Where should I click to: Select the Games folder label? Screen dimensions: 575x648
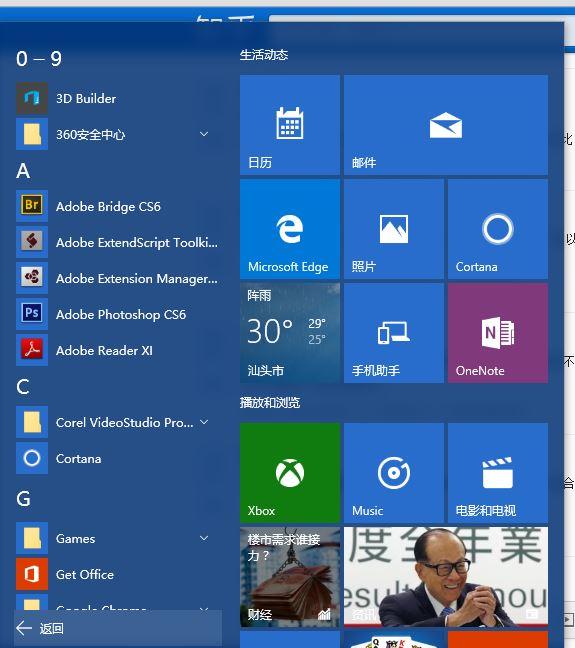point(76,538)
